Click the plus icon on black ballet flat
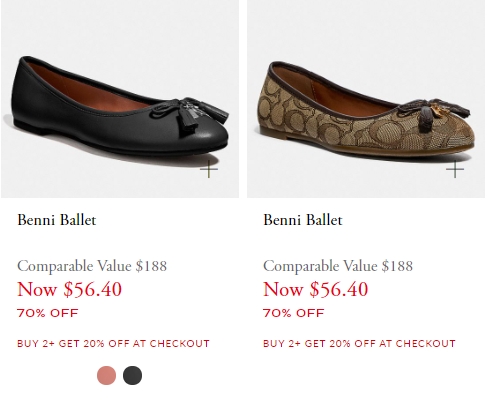487x400 pixels. click(x=209, y=169)
